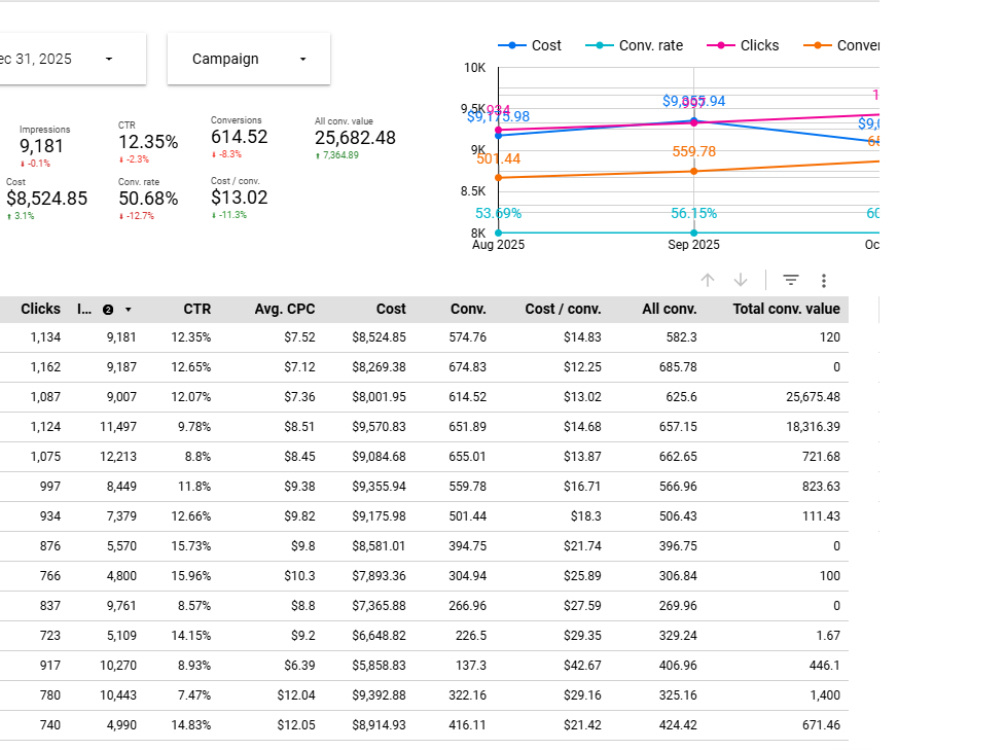Click the Sep 2025 conv. rate label 56.15%
The image size is (1000, 750).
click(x=694, y=213)
